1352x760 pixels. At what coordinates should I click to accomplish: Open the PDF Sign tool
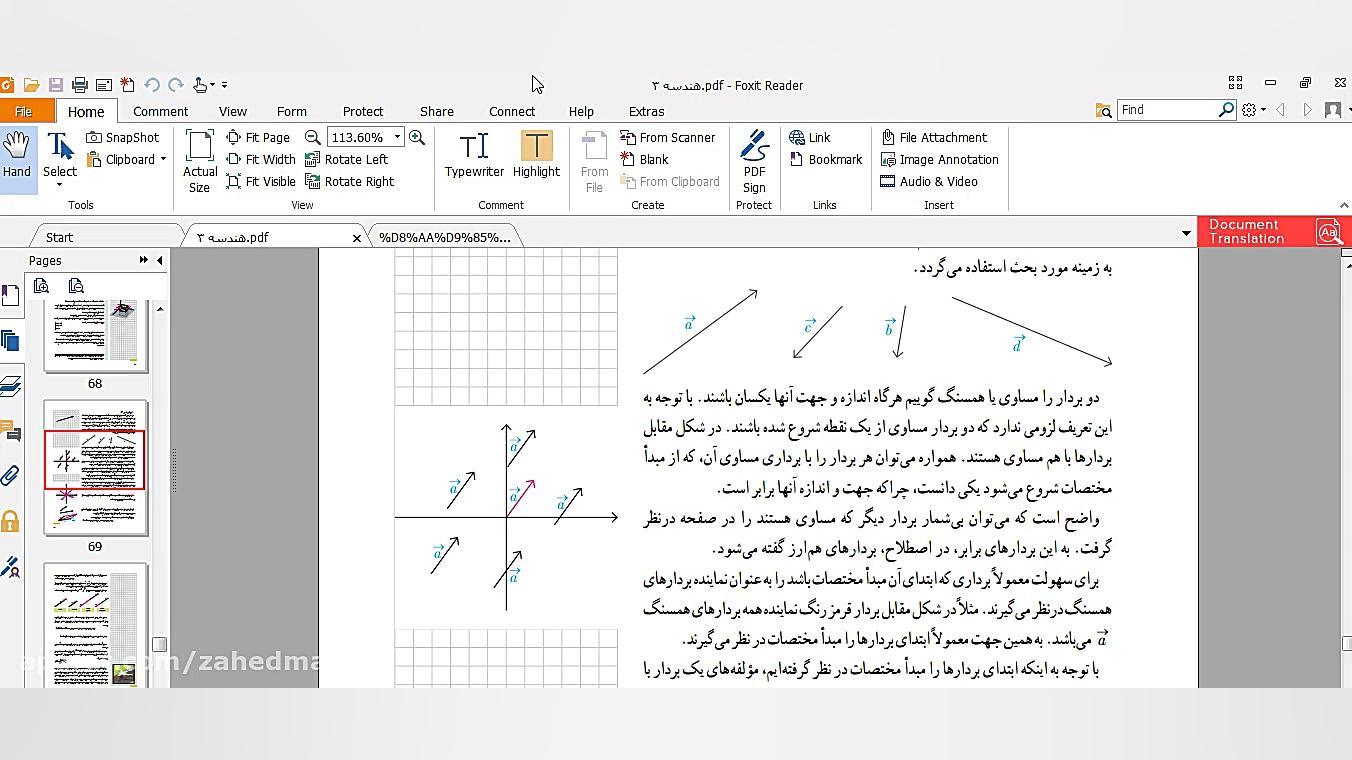(754, 160)
